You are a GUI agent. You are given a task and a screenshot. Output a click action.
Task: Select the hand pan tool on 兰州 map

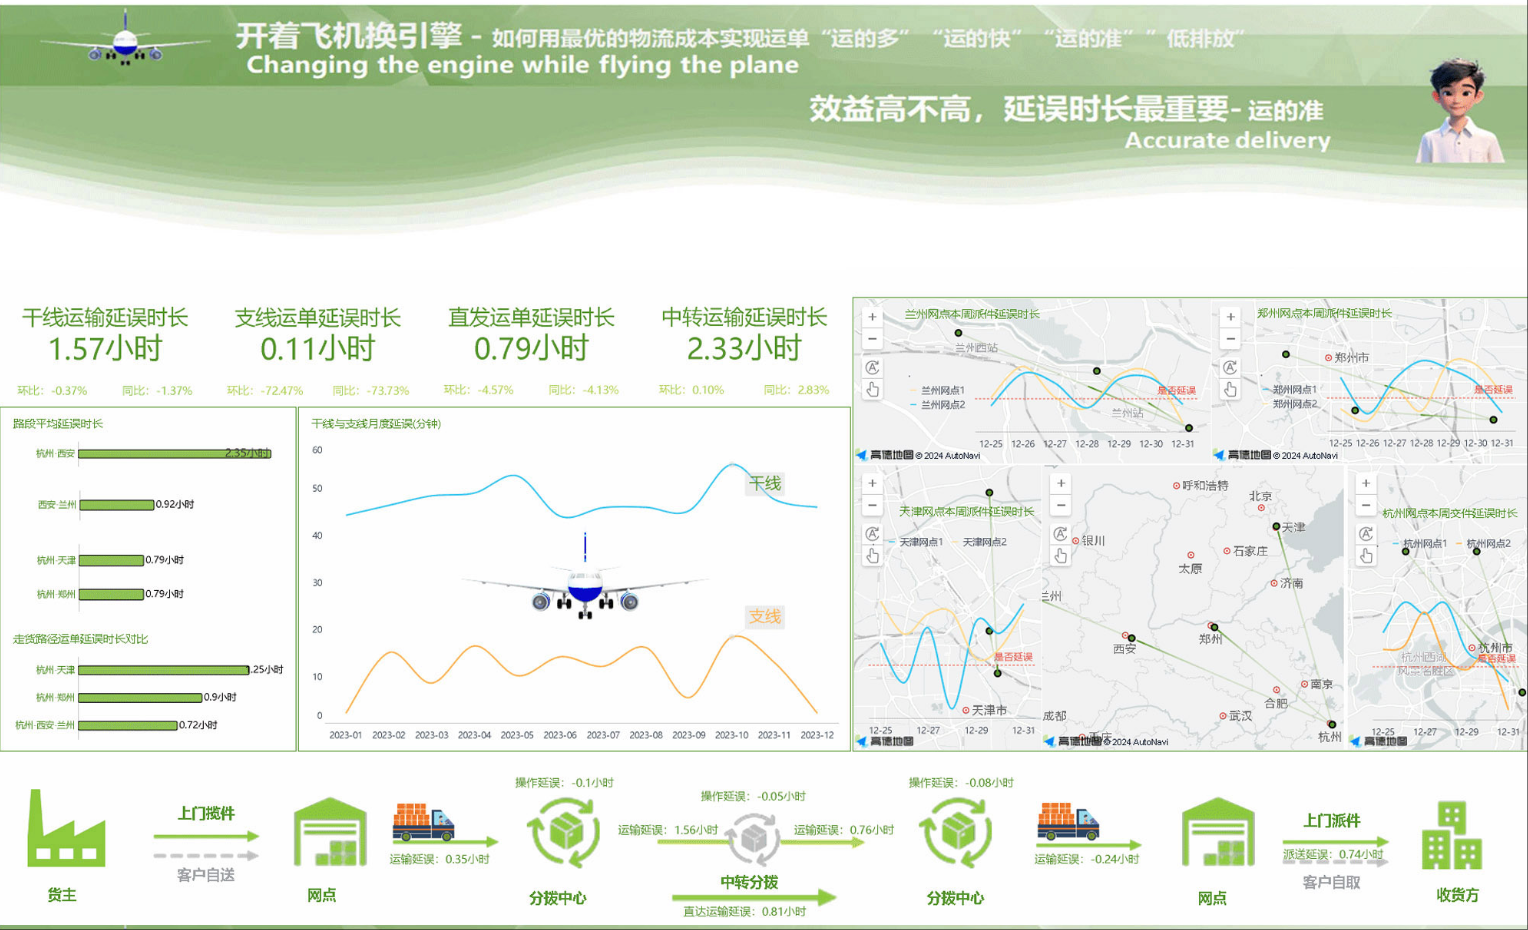pyautogui.click(x=872, y=390)
